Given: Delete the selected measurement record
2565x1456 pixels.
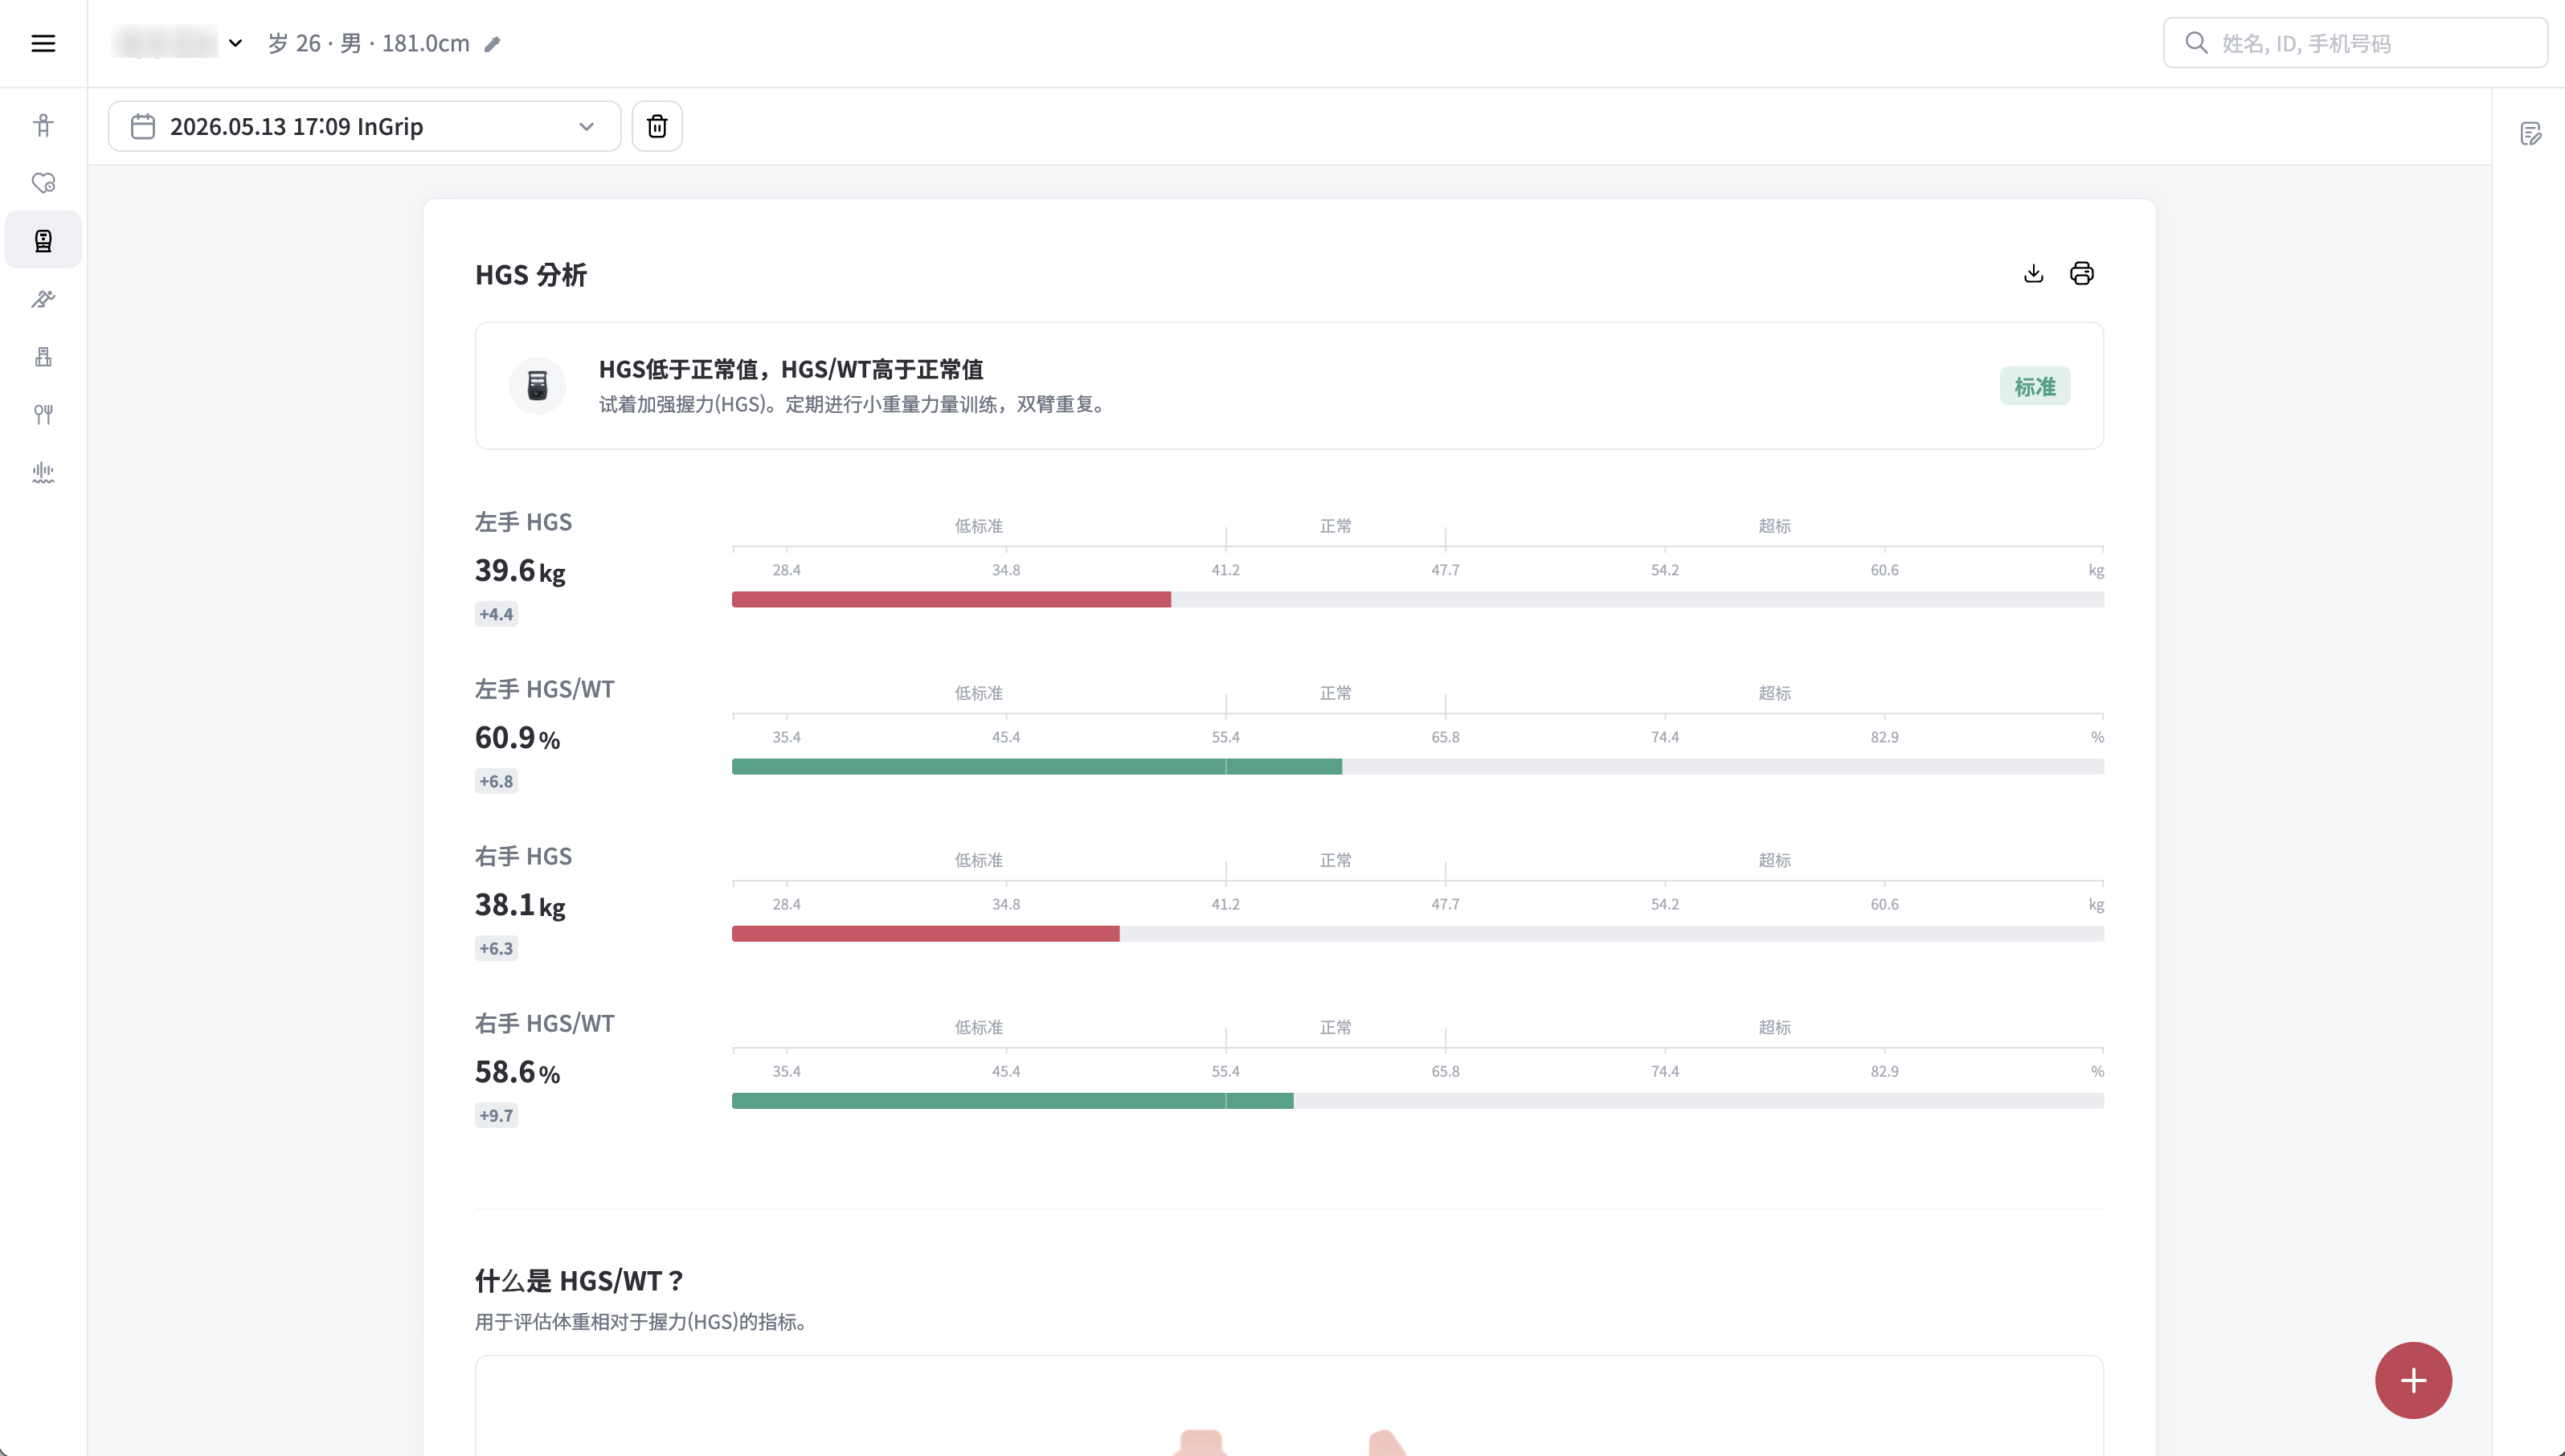Looking at the screenshot, I should [x=657, y=126].
